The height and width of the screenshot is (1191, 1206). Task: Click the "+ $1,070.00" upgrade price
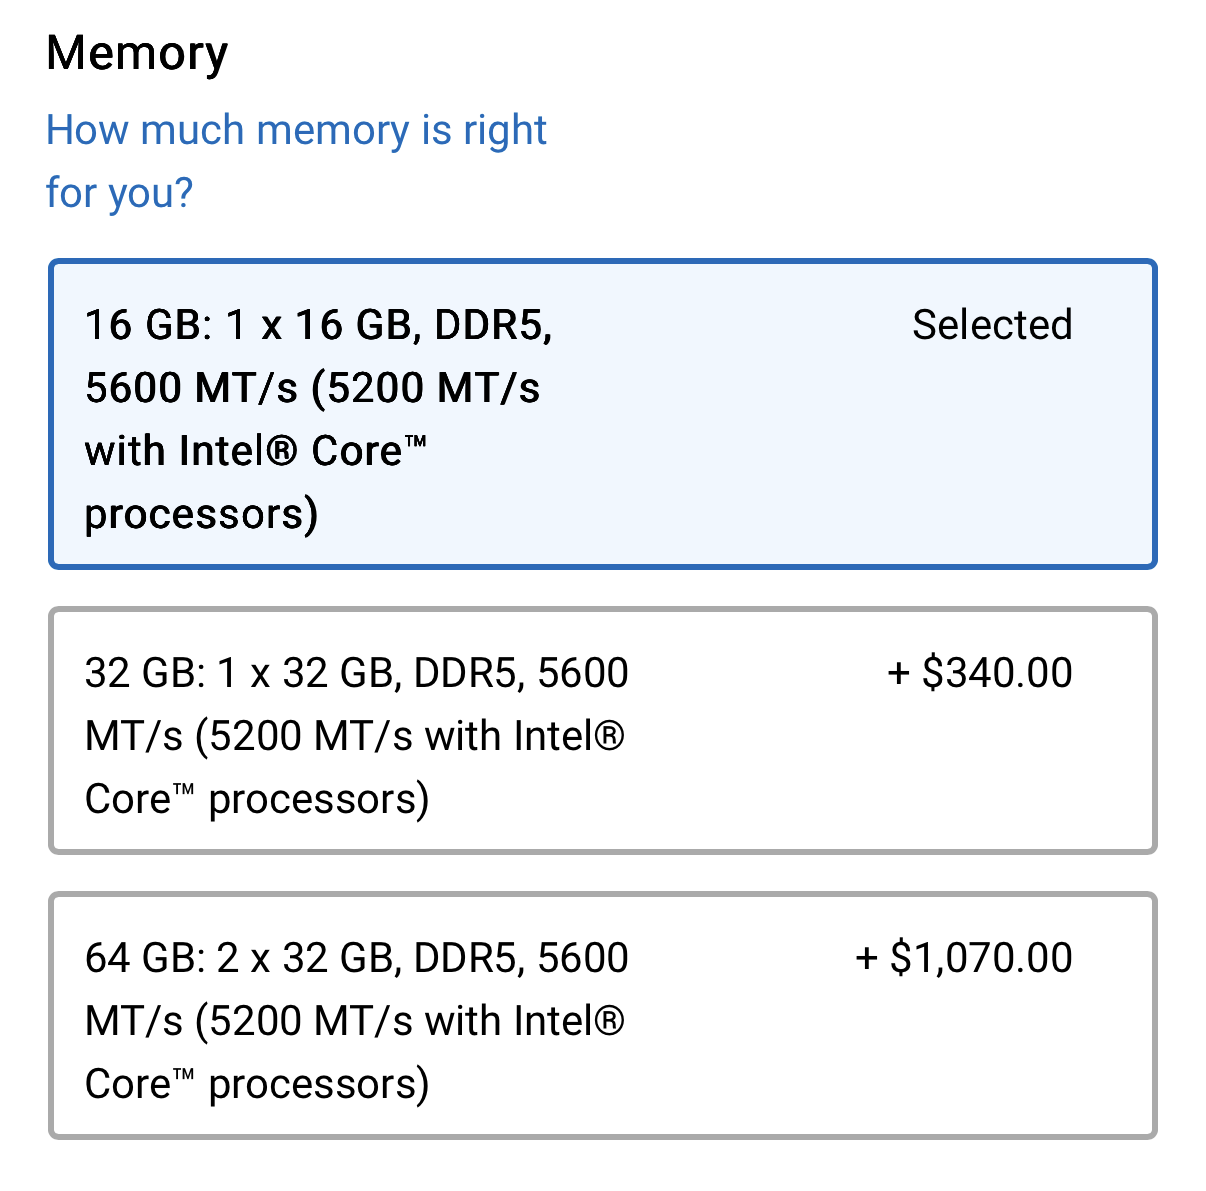point(964,958)
